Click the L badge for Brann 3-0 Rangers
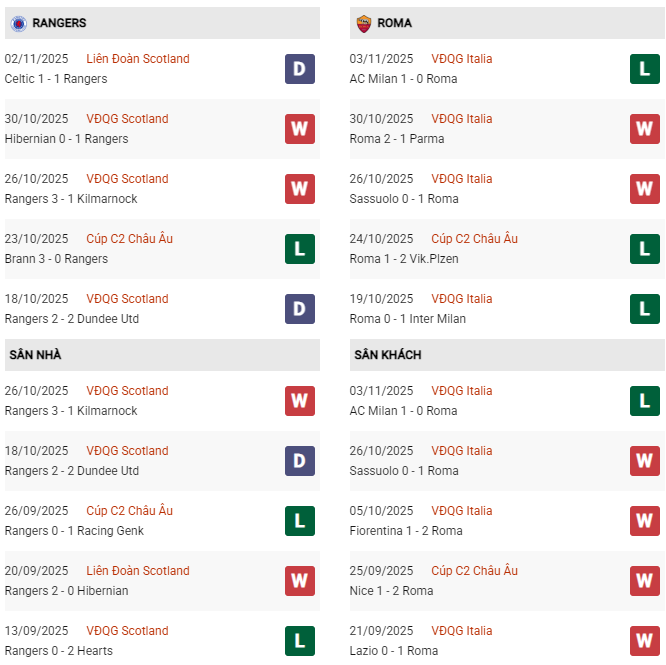Image resolution: width=666 pixels, height=665 pixels. click(x=299, y=249)
